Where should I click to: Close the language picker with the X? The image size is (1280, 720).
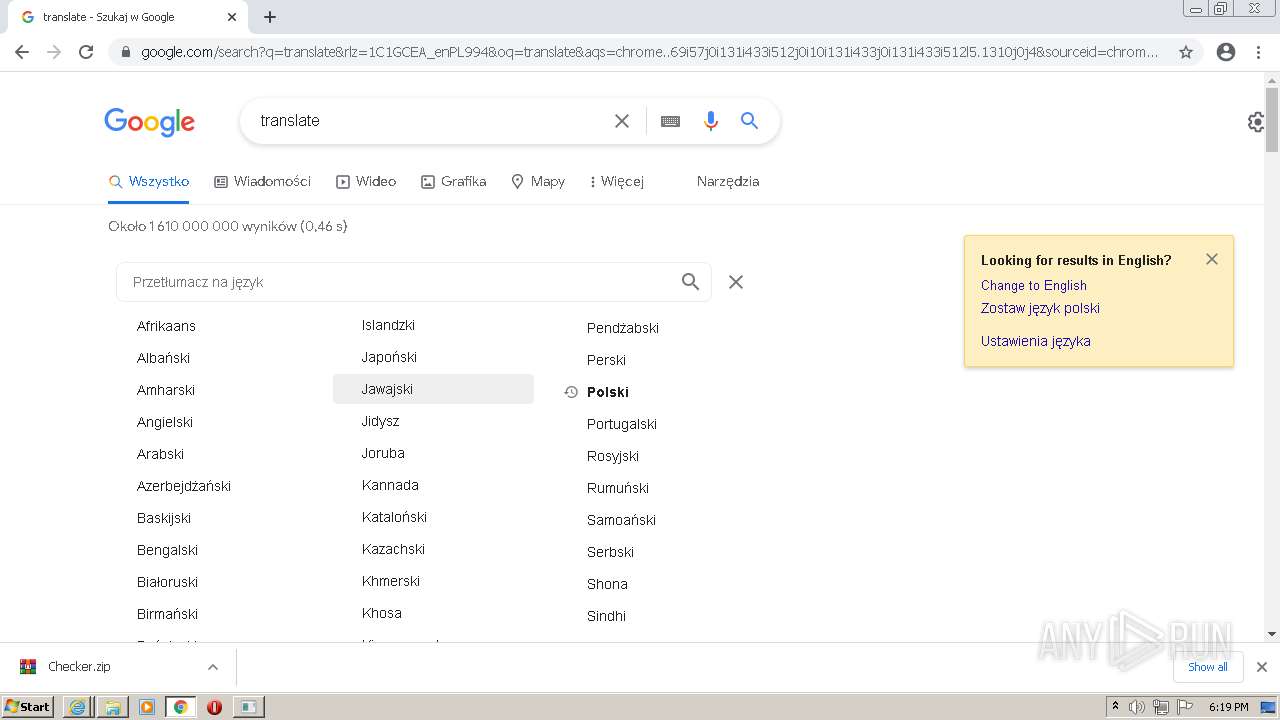[x=736, y=282]
